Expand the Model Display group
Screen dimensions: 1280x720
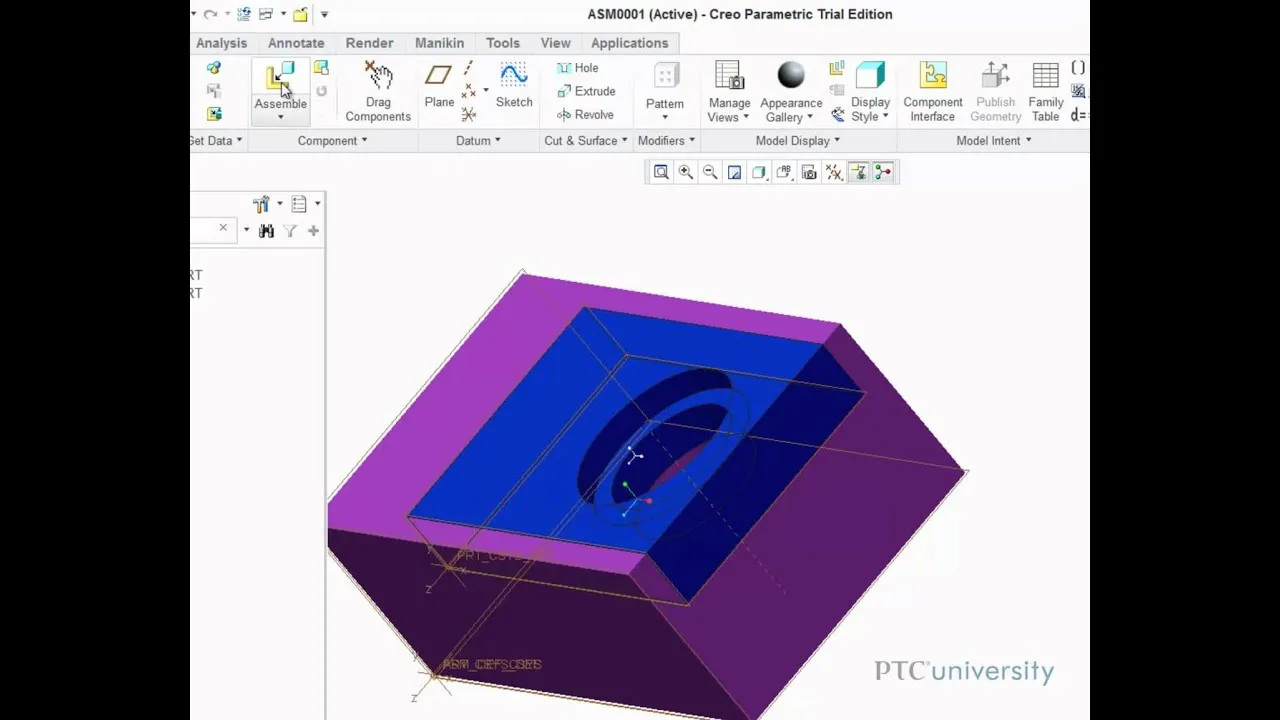pyautogui.click(x=798, y=141)
